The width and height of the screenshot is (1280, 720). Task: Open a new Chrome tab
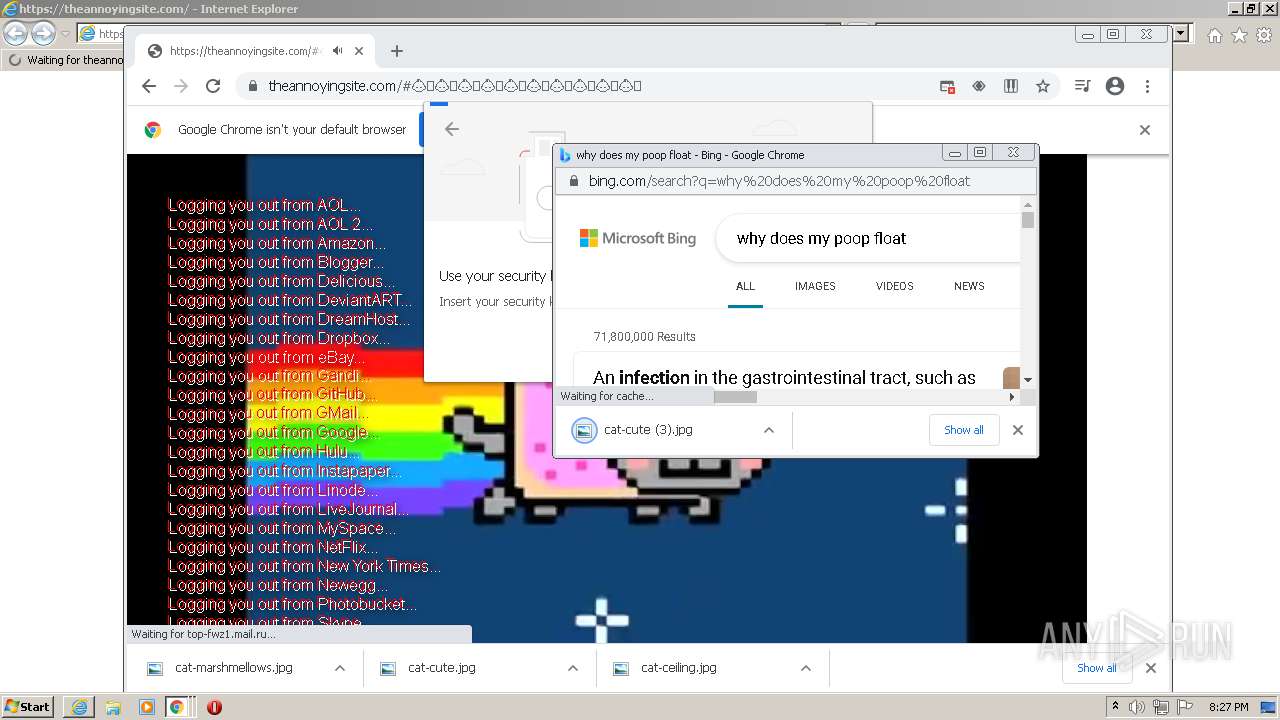click(x=397, y=51)
